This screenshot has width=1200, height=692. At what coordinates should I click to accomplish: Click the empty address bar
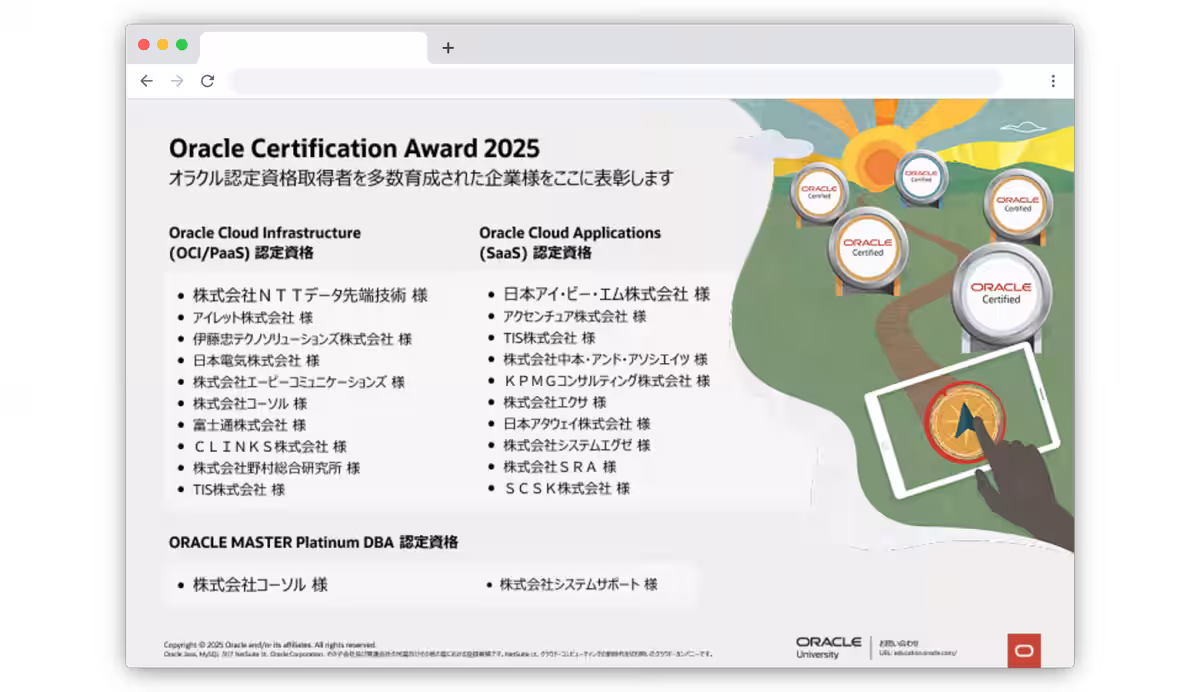[x=615, y=81]
